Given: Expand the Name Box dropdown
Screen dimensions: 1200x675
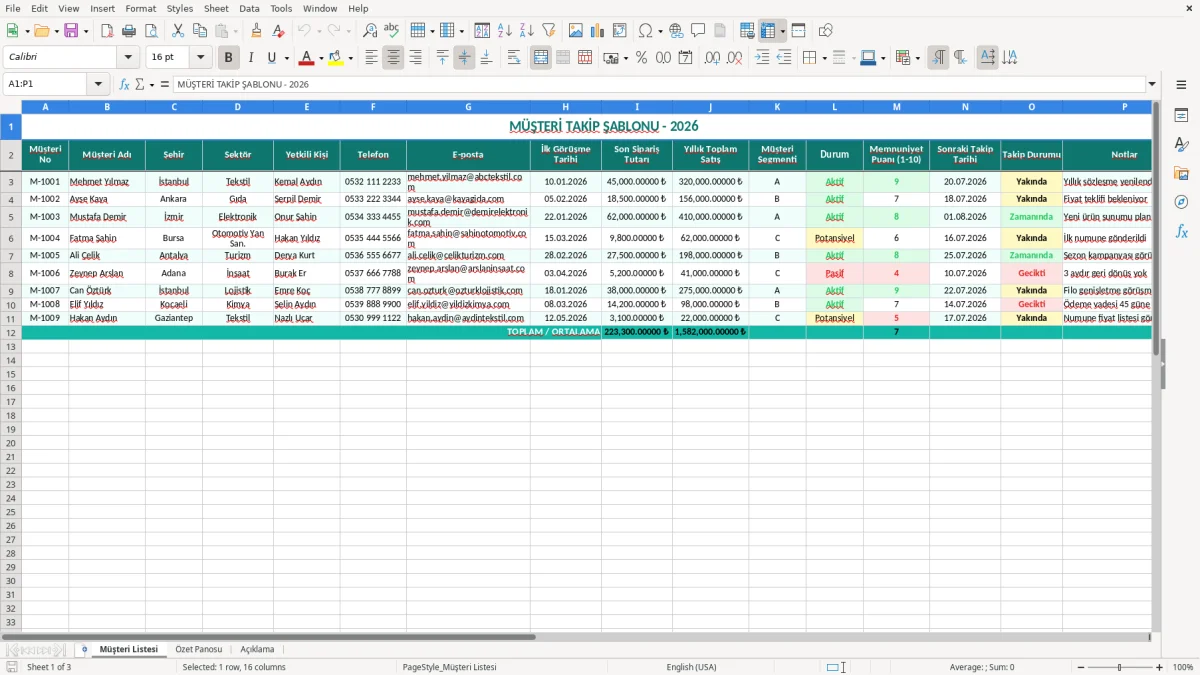Looking at the screenshot, I should click(x=98, y=84).
